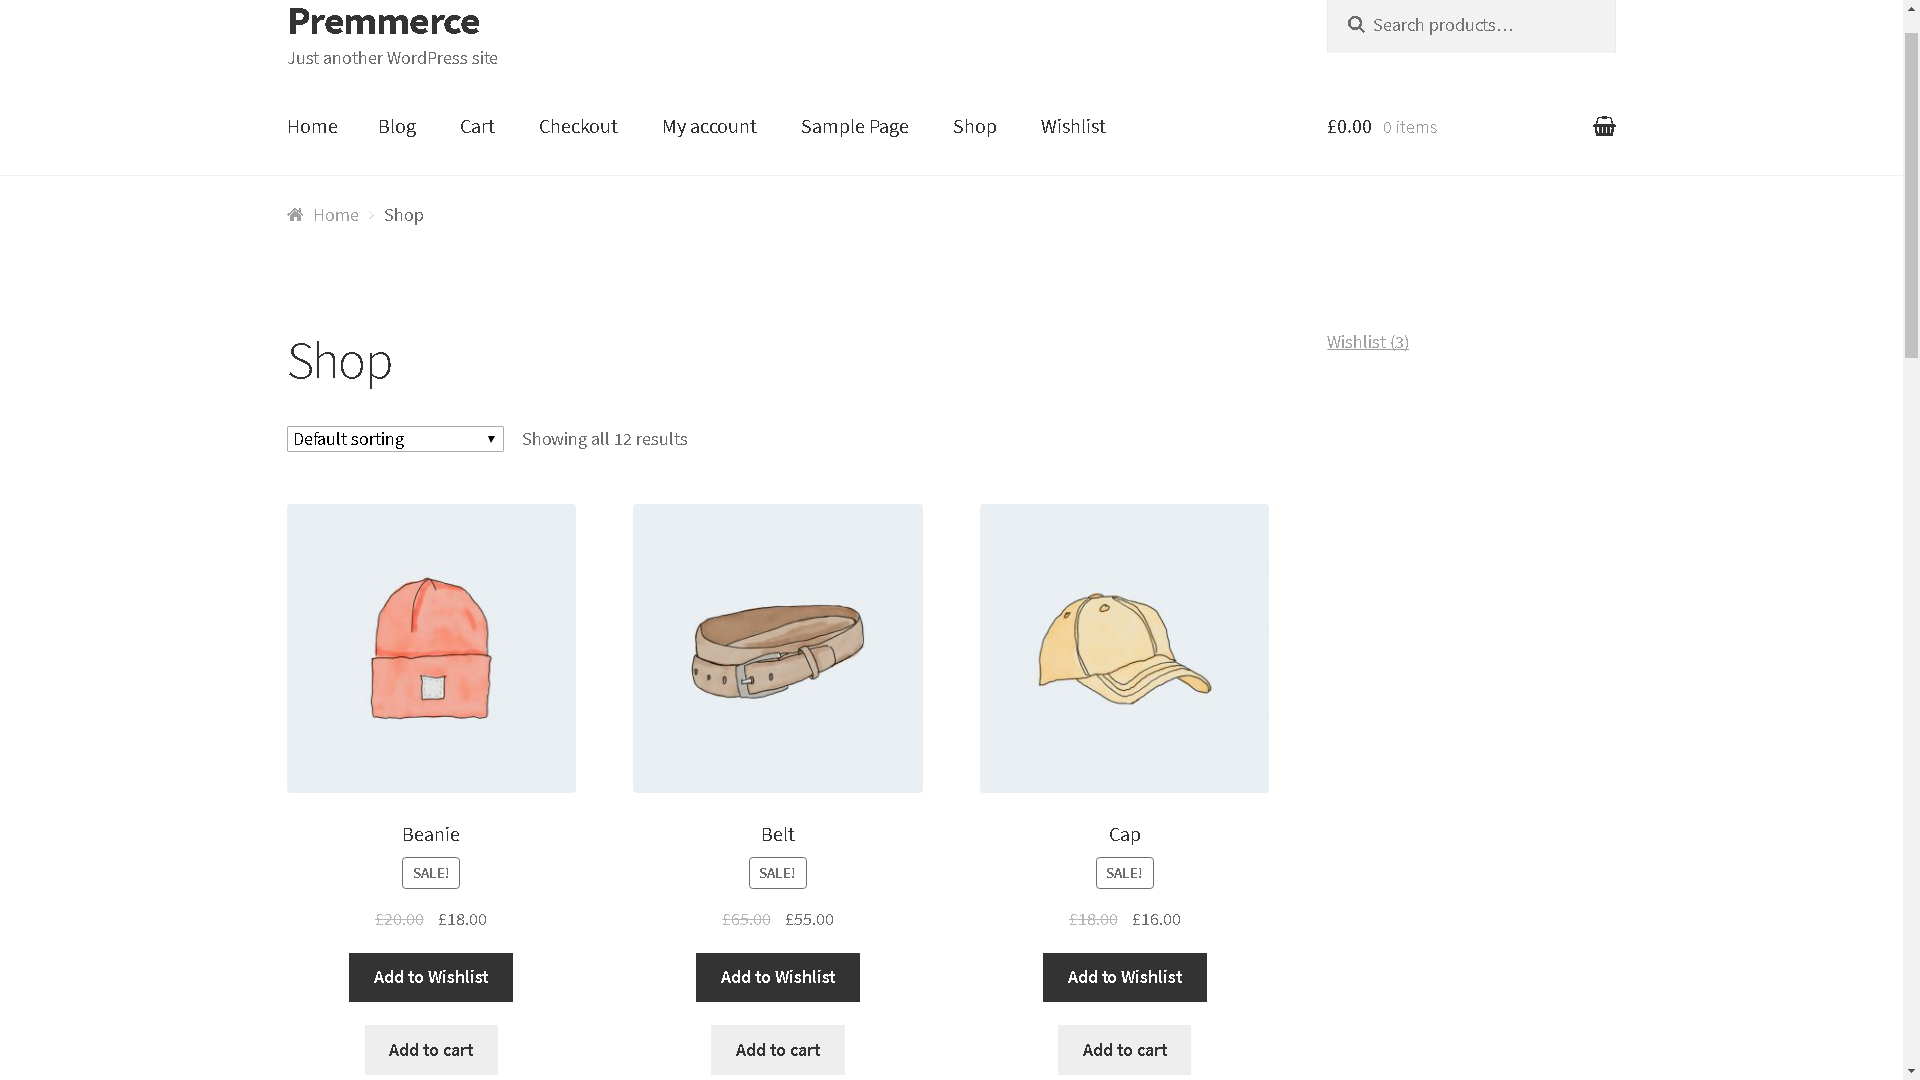This screenshot has height=1080, width=1920.
Task: Open the Checkout menu link
Action: (x=578, y=127)
